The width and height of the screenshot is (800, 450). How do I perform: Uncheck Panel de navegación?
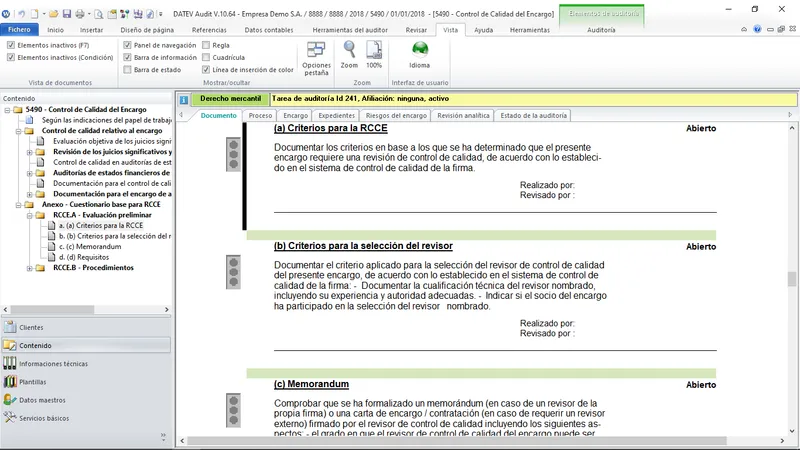click(x=128, y=45)
